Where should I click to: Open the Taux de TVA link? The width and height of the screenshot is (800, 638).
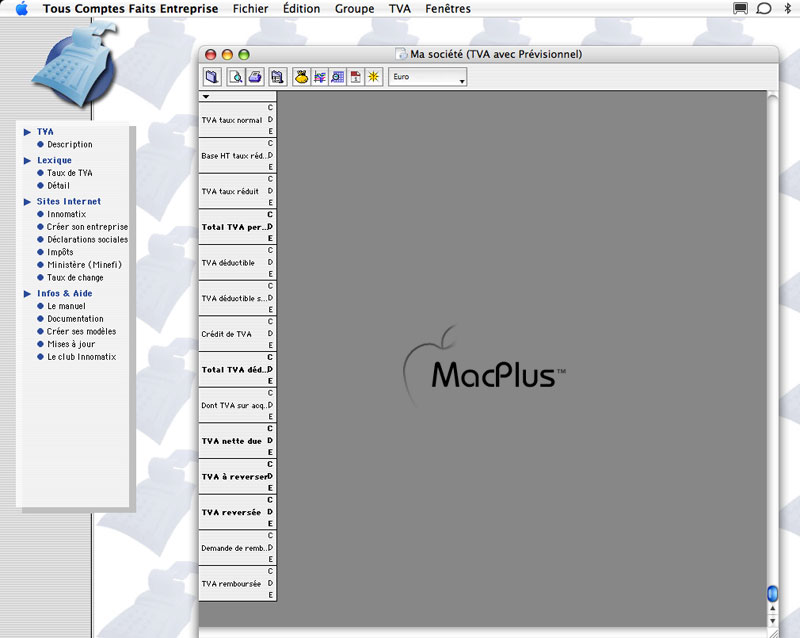(x=70, y=173)
